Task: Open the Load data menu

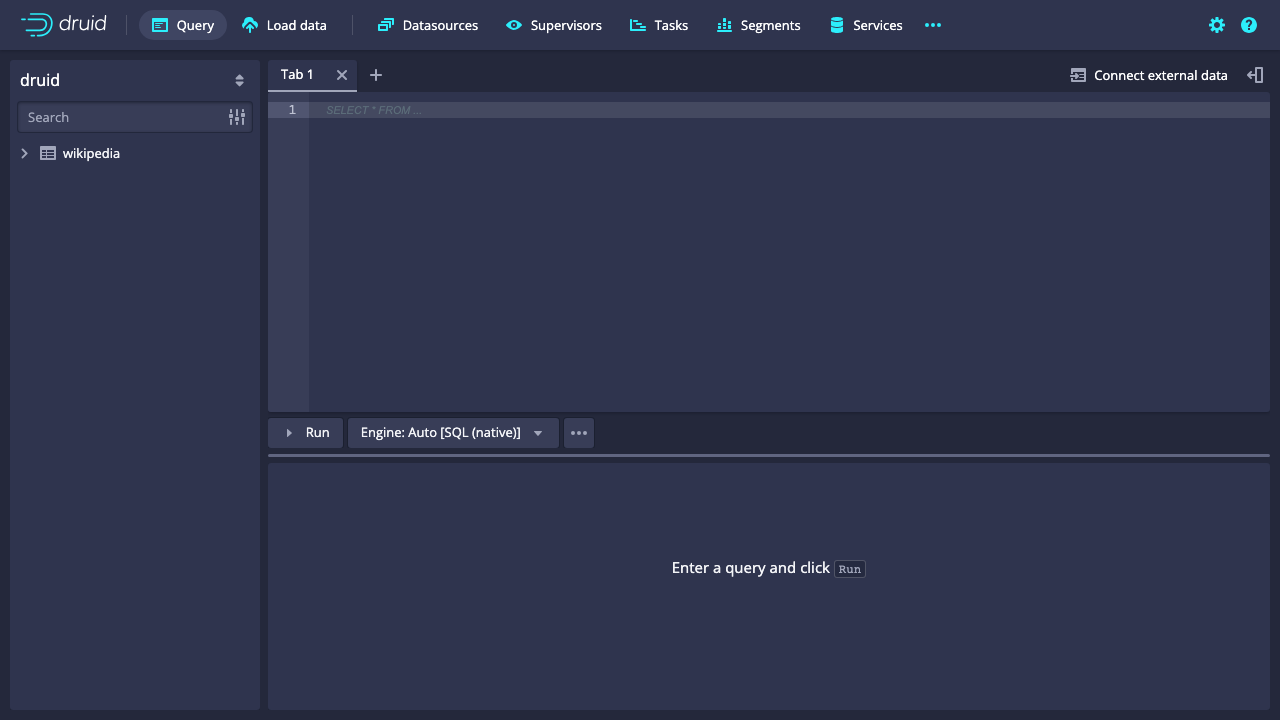Action: 285,25
